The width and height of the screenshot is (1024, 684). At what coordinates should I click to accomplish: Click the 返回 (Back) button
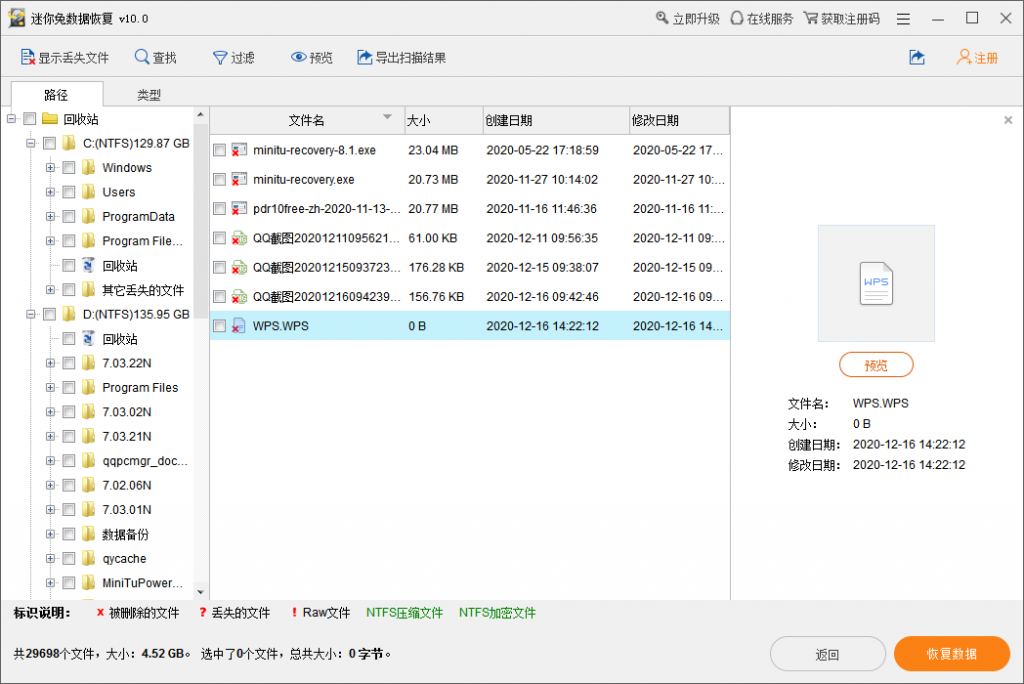(827, 654)
